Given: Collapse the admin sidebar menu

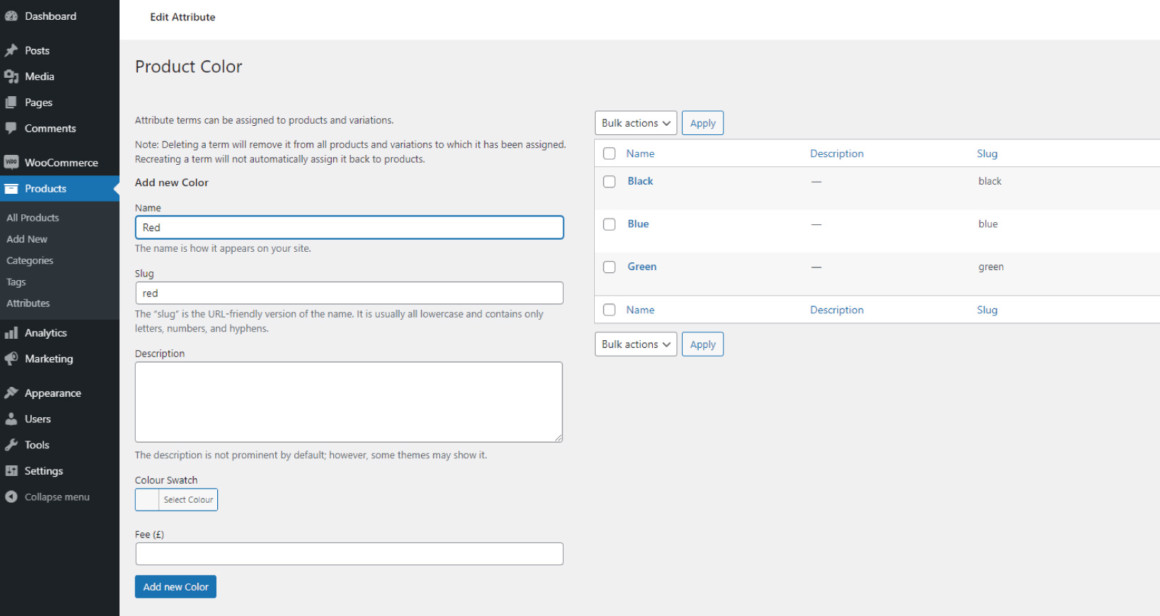Looking at the screenshot, I should click(47, 497).
